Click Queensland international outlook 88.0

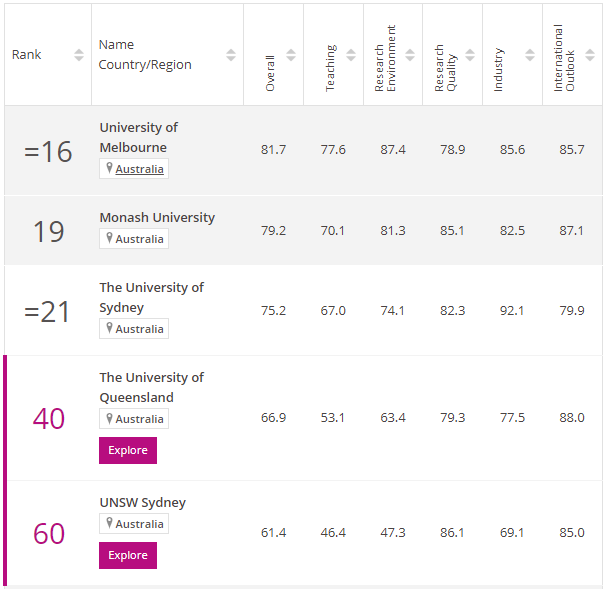click(x=572, y=418)
